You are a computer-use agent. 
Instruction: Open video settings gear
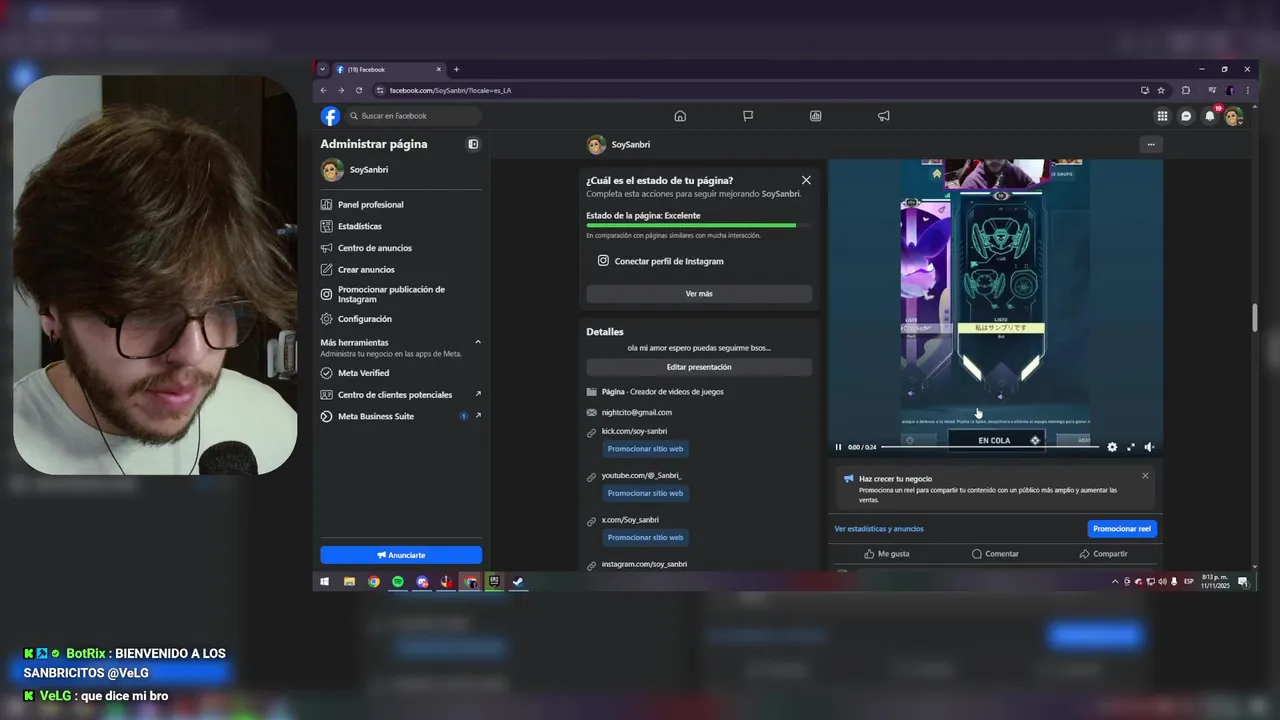[1112, 447]
